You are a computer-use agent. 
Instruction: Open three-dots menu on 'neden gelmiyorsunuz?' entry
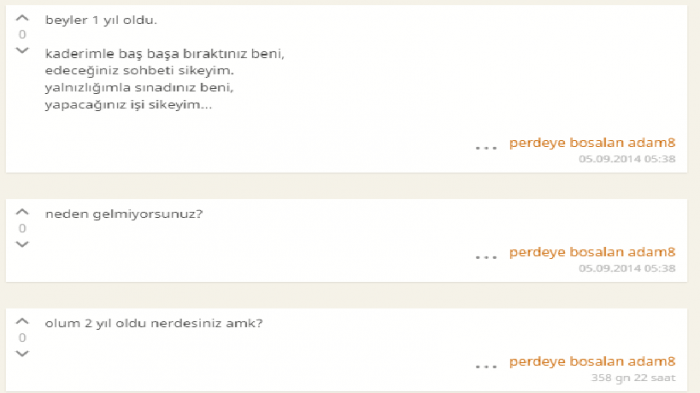486,257
